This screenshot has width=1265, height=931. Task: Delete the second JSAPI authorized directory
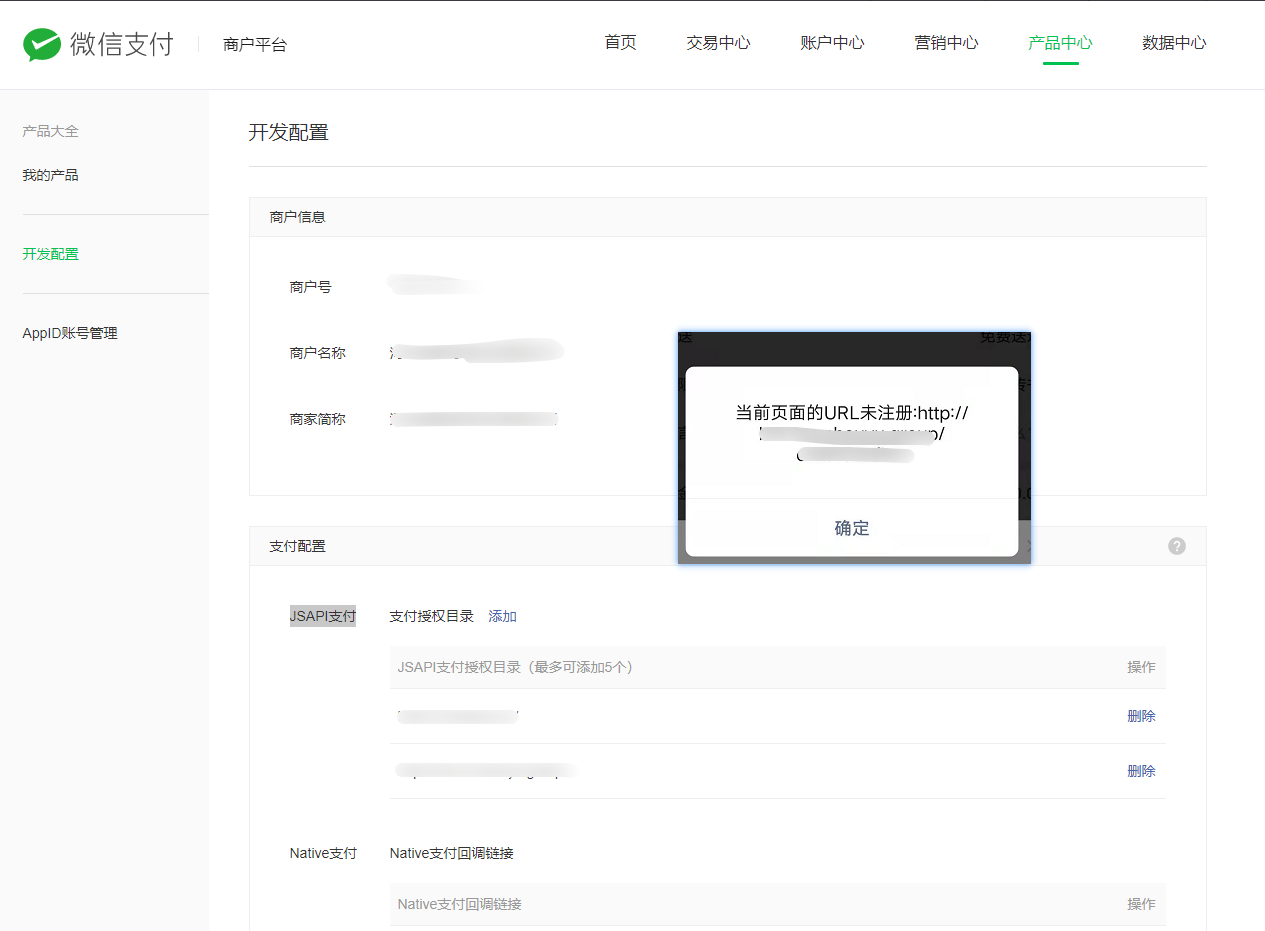tap(1141, 771)
